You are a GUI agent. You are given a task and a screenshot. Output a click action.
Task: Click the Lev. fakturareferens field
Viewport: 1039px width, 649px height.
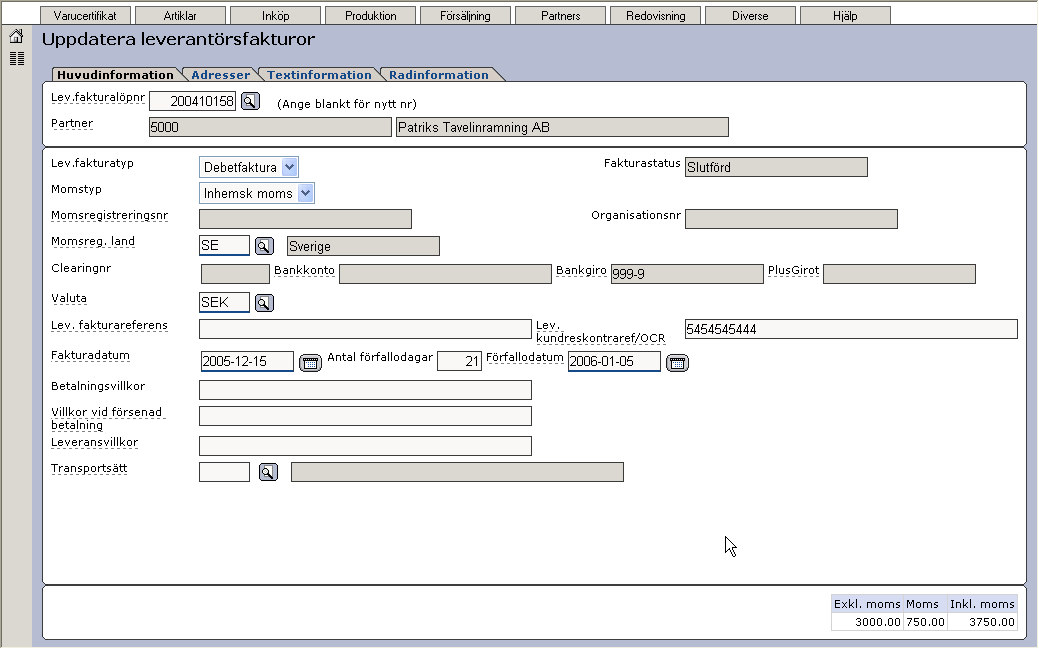(x=365, y=329)
